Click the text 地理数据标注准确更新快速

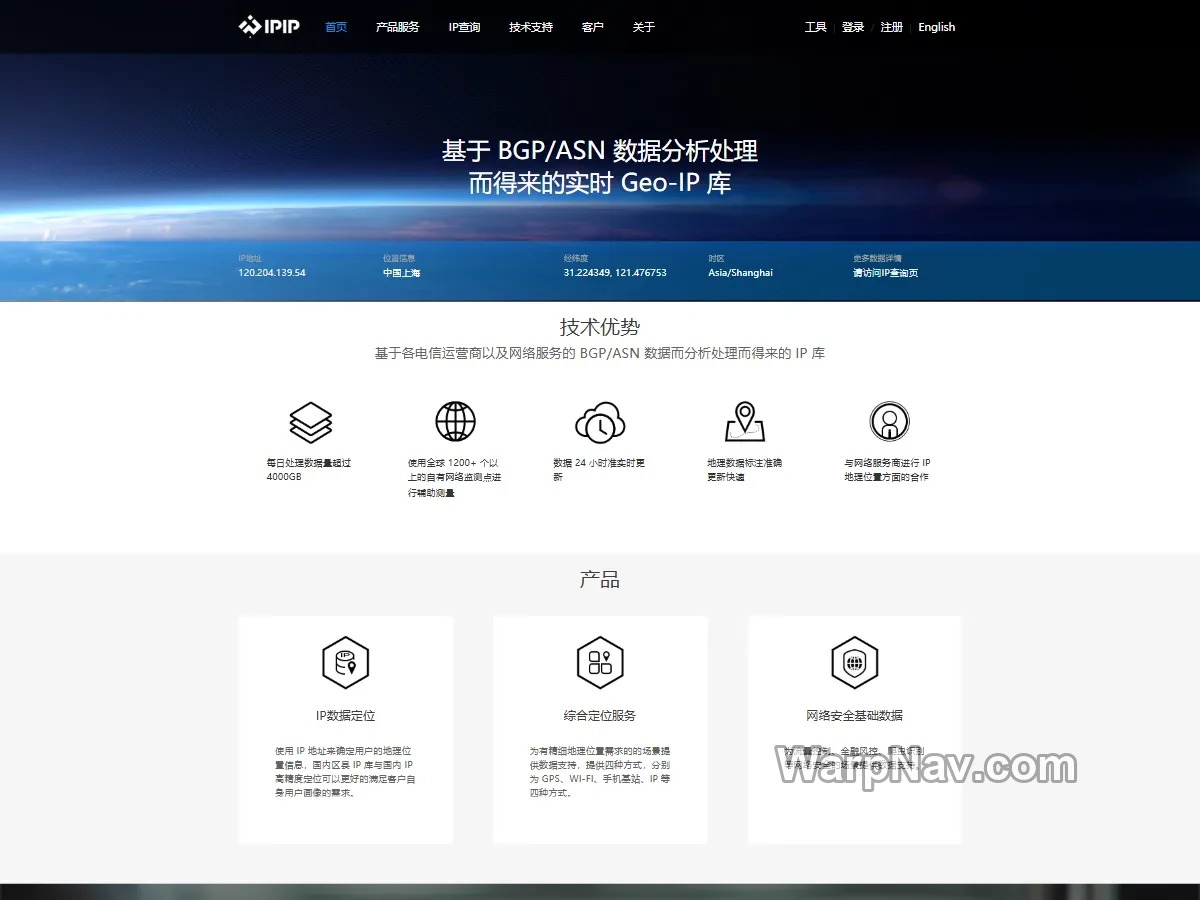pos(744,470)
